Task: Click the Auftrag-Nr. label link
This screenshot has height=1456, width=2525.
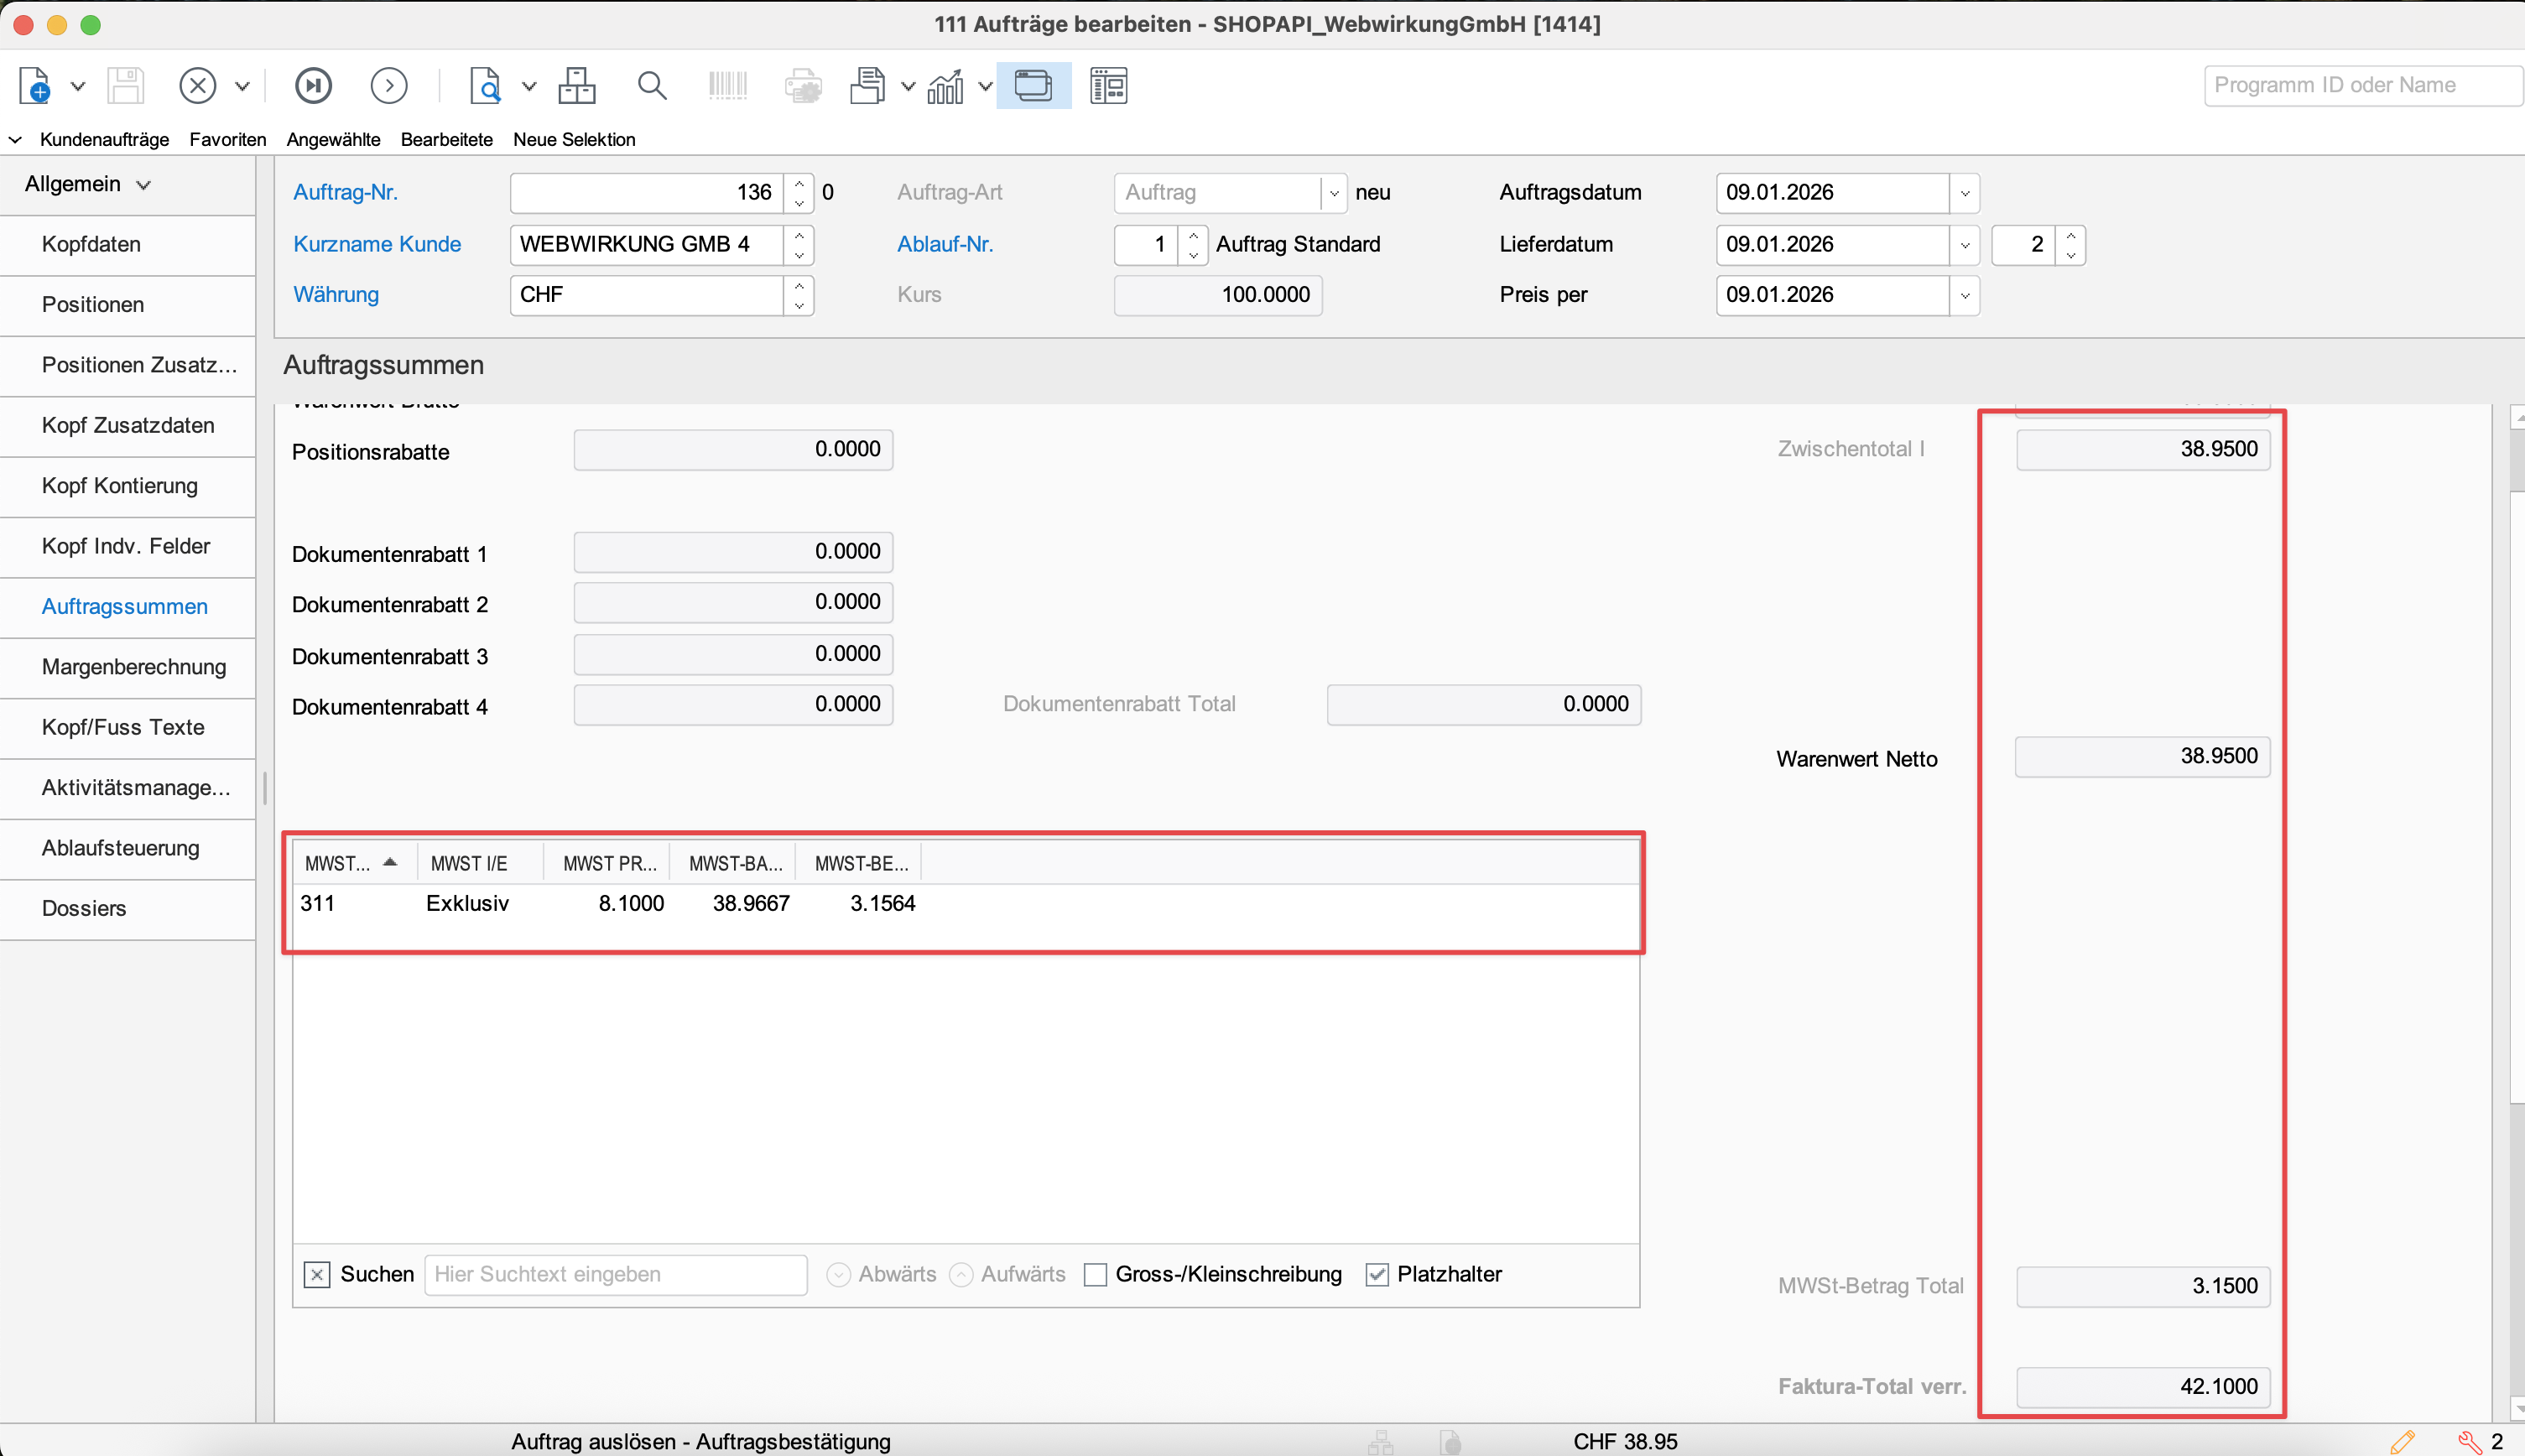Action: [x=346, y=191]
